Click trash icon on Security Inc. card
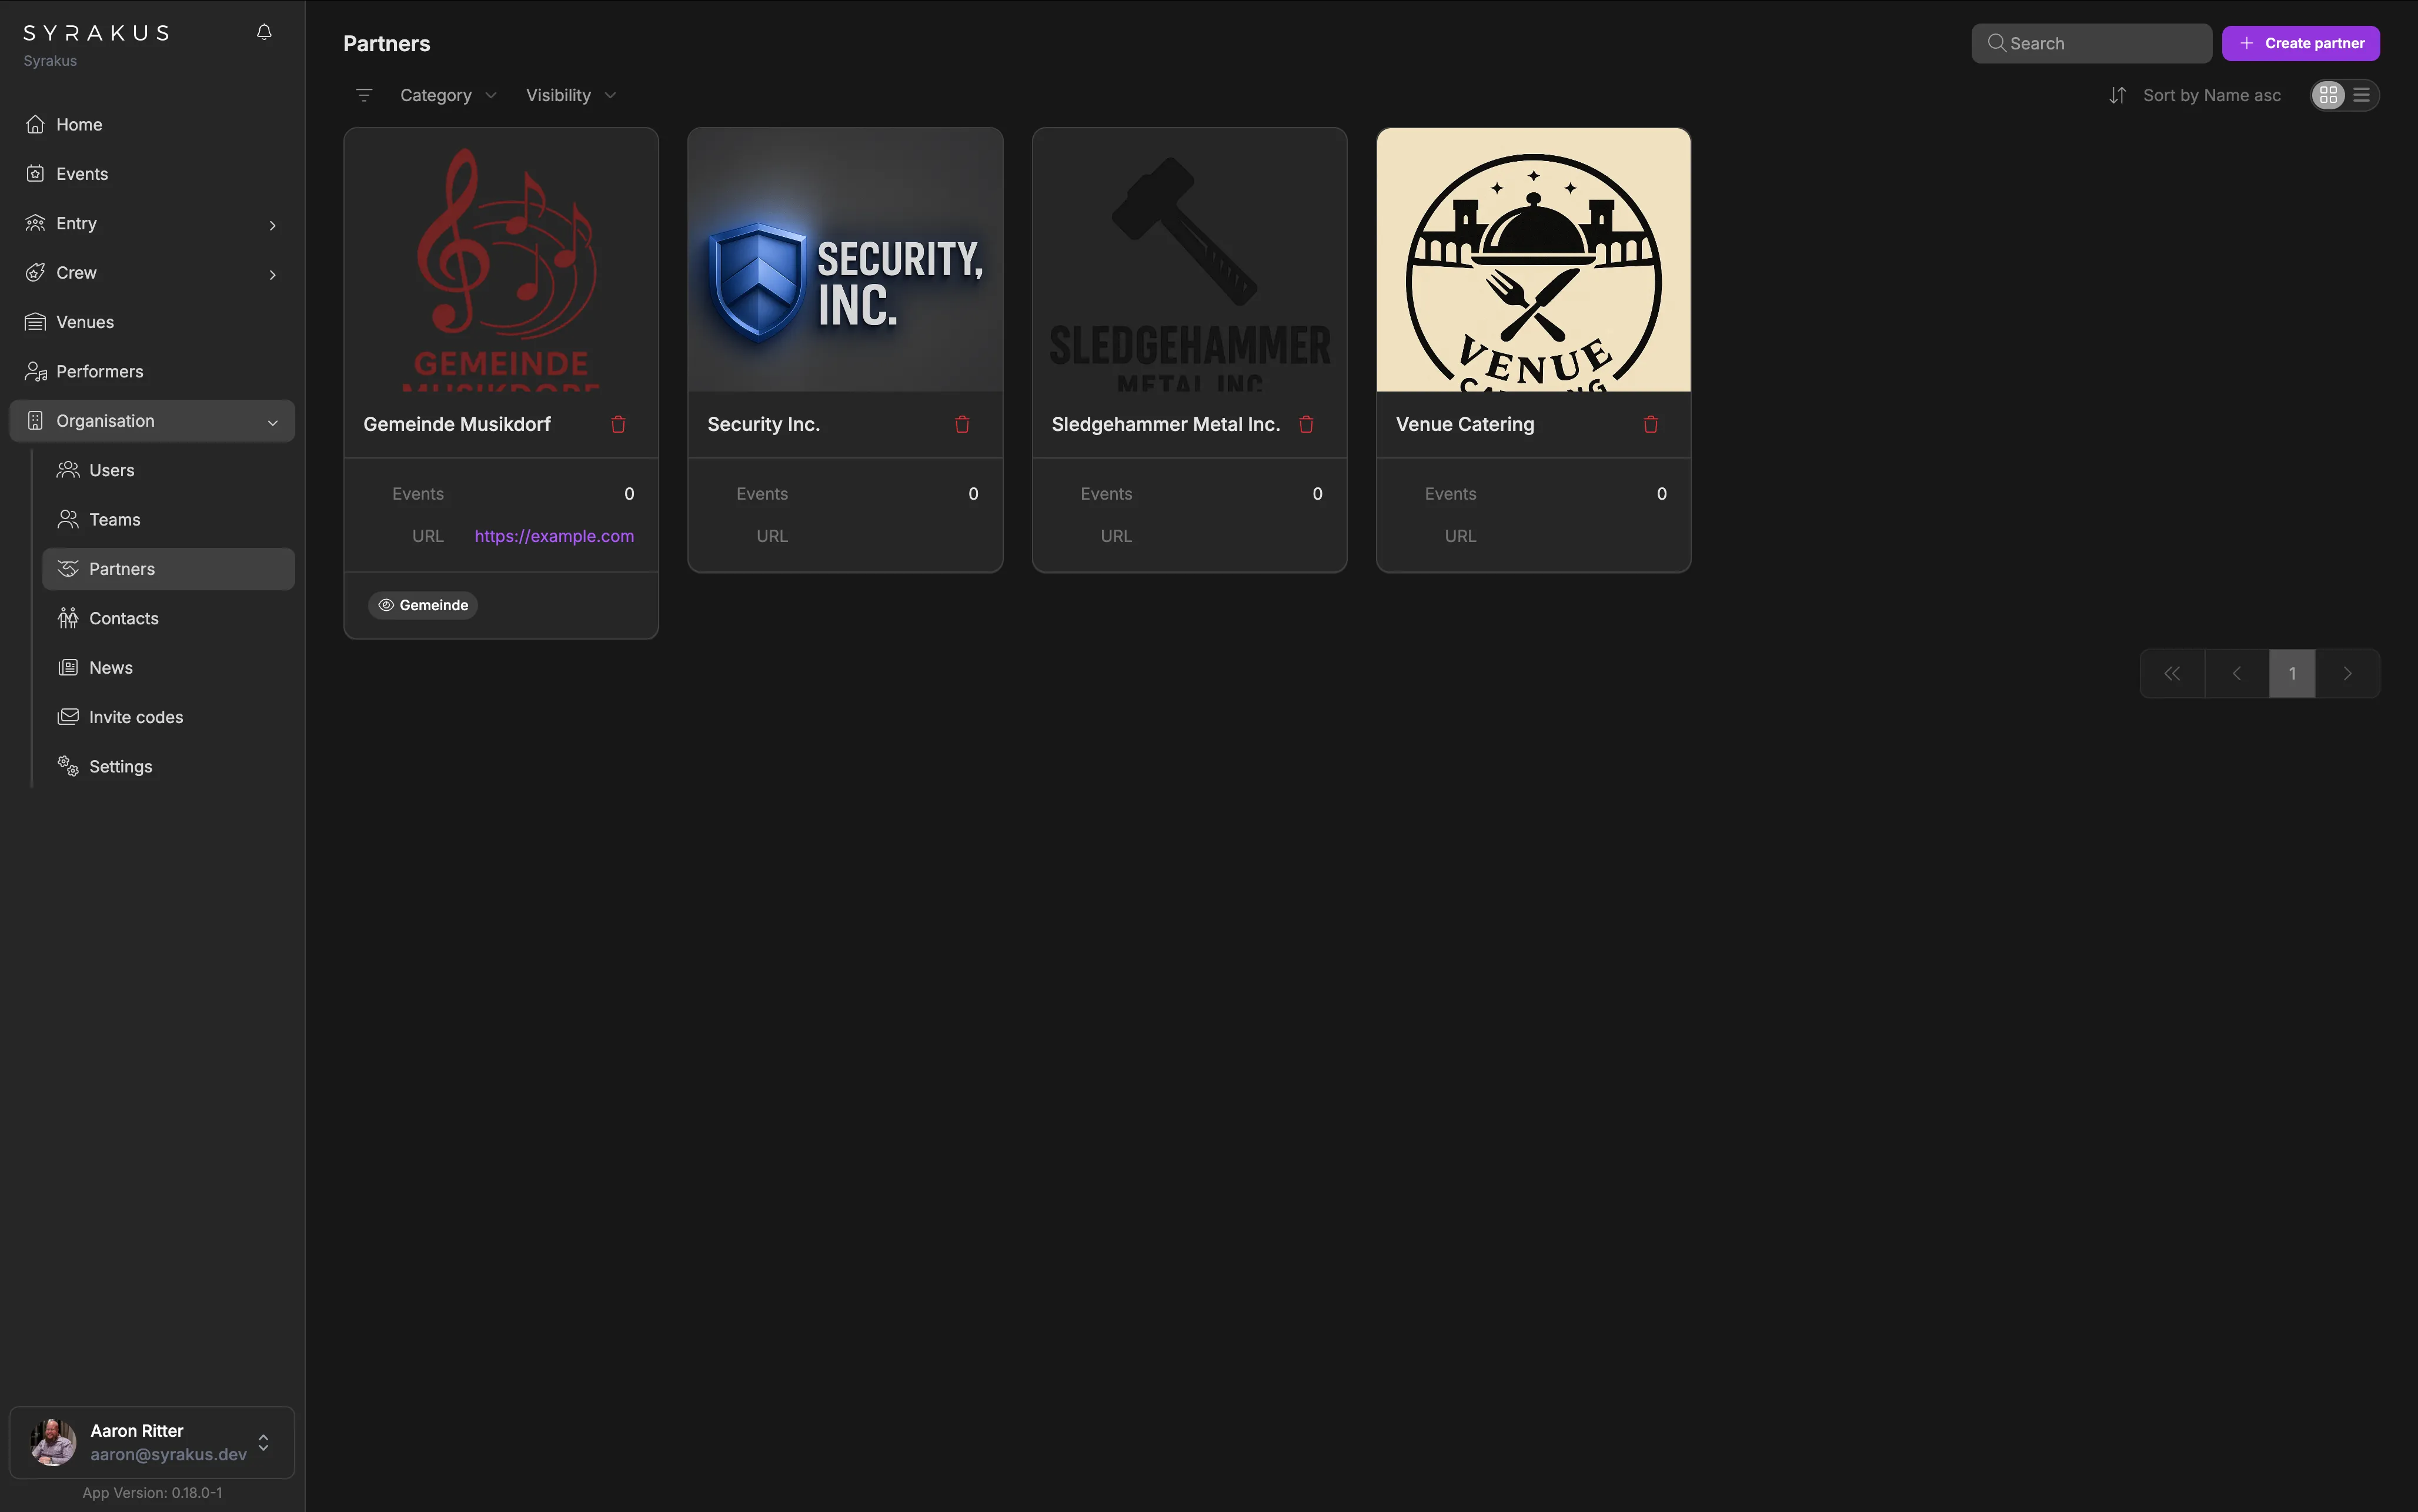 (962, 425)
